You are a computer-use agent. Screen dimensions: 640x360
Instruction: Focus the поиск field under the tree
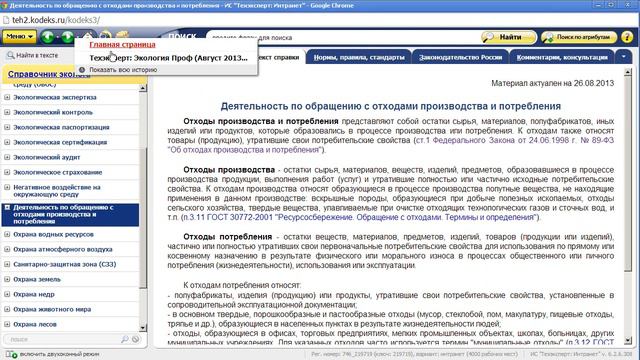[x=61, y=339]
